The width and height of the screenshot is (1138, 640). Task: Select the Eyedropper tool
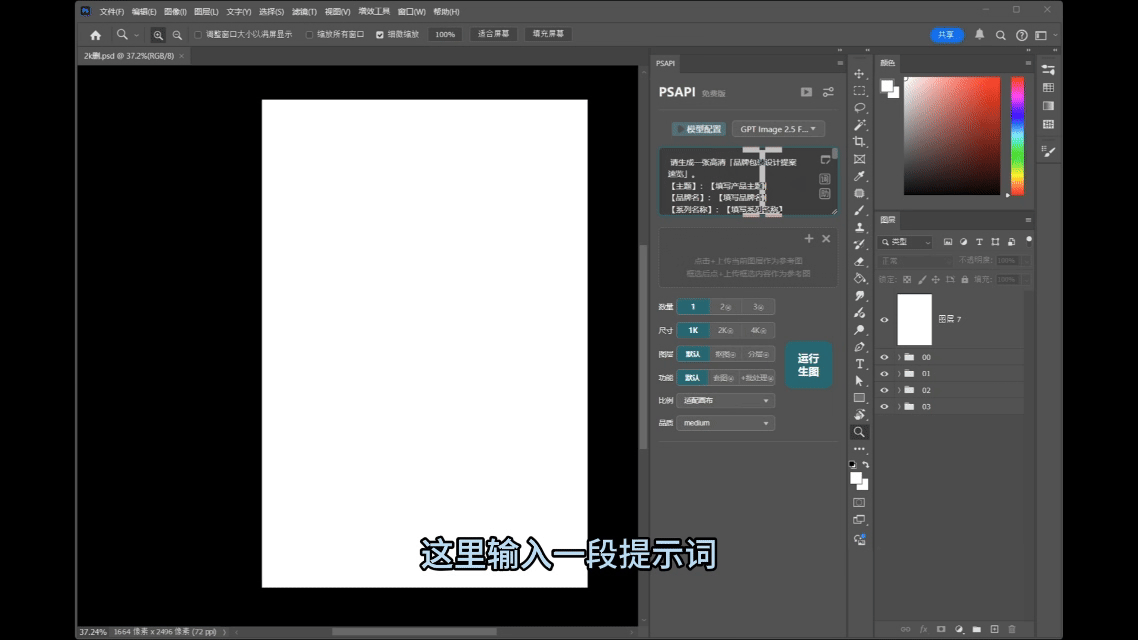click(x=859, y=176)
